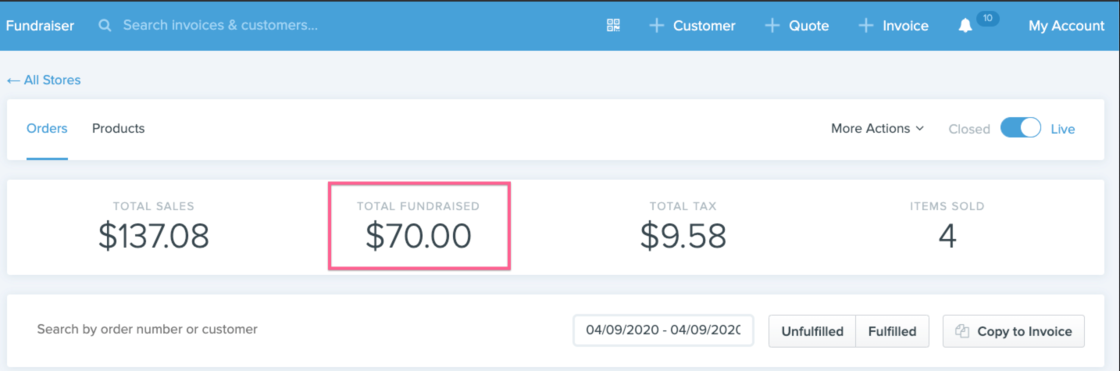Click the Fundraiser store name in header
Viewport: 1120px width, 371px height.
click(41, 26)
